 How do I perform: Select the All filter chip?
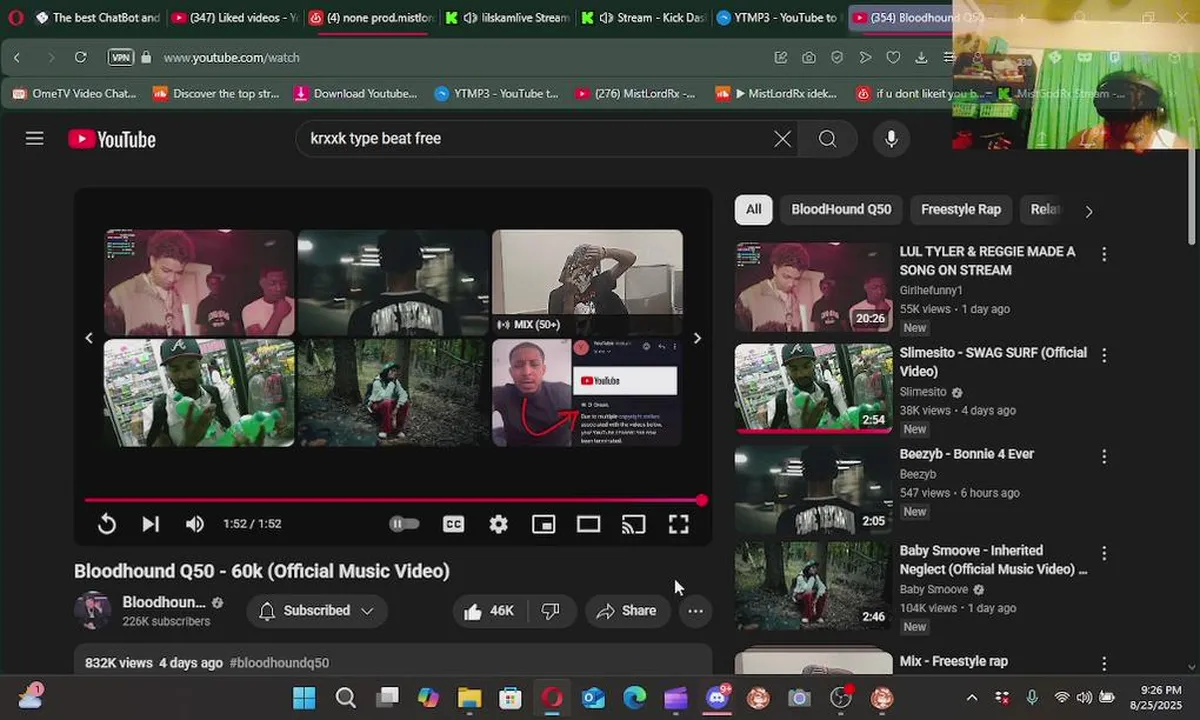(x=753, y=210)
